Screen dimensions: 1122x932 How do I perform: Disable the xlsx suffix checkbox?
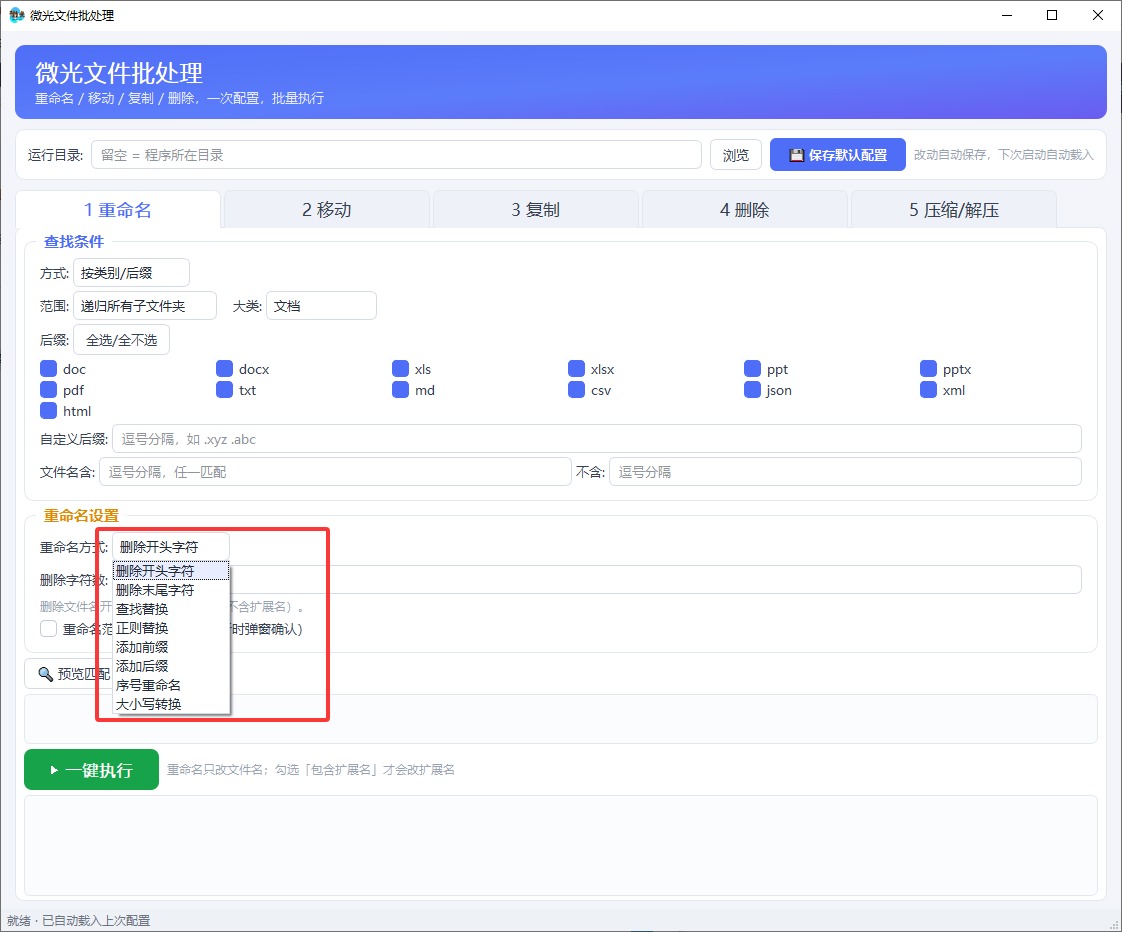point(577,369)
